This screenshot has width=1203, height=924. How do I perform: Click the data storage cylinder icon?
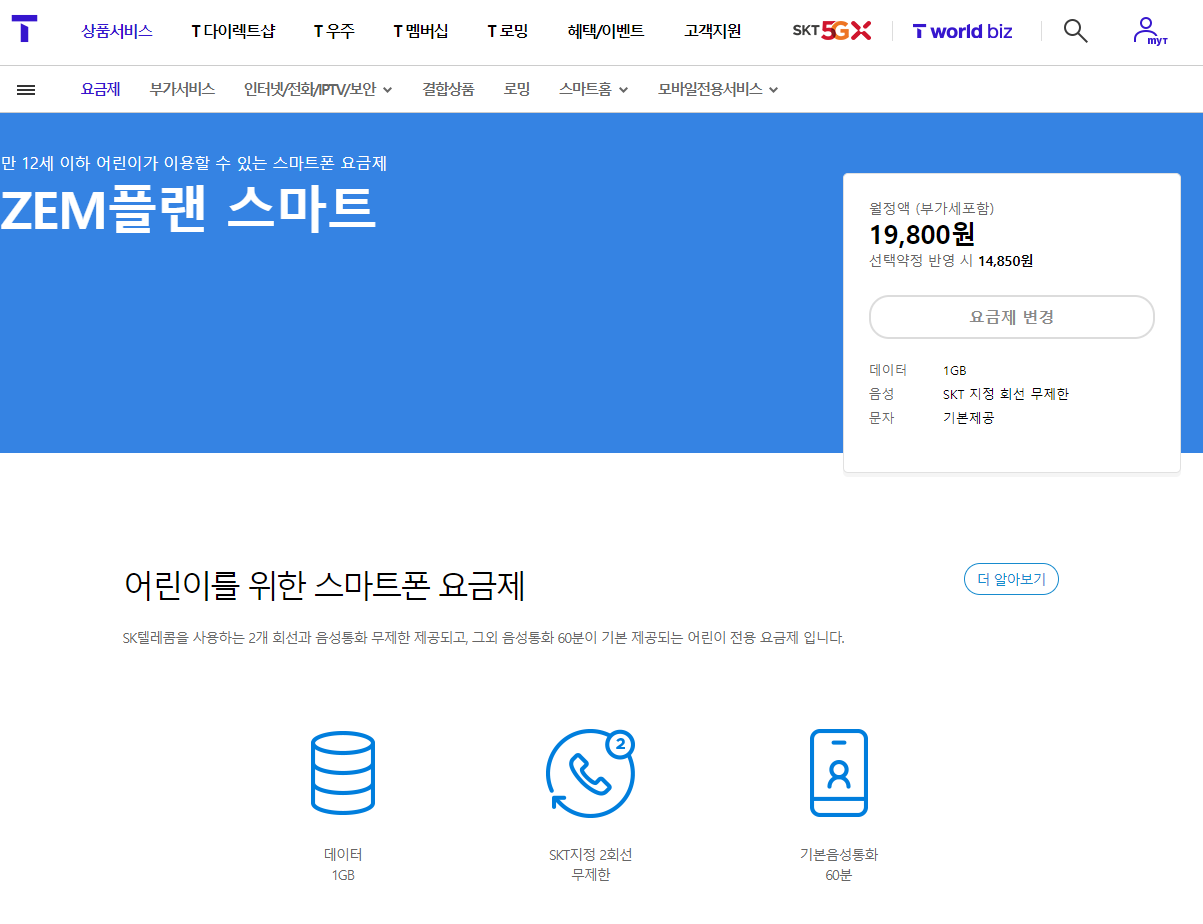point(343,773)
